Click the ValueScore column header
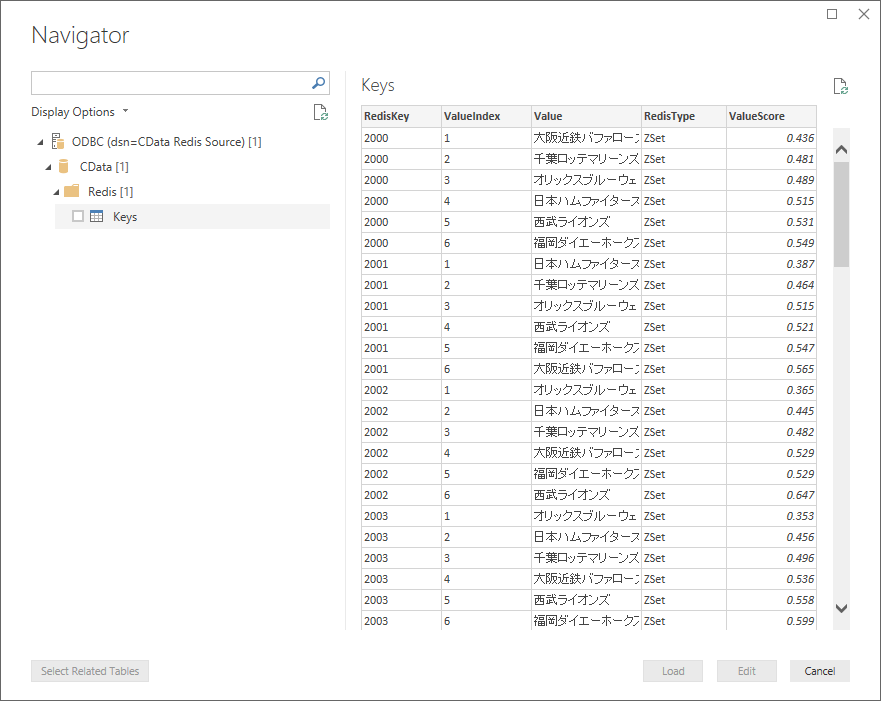This screenshot has height=702, width=882. click(x=771, y=116)
